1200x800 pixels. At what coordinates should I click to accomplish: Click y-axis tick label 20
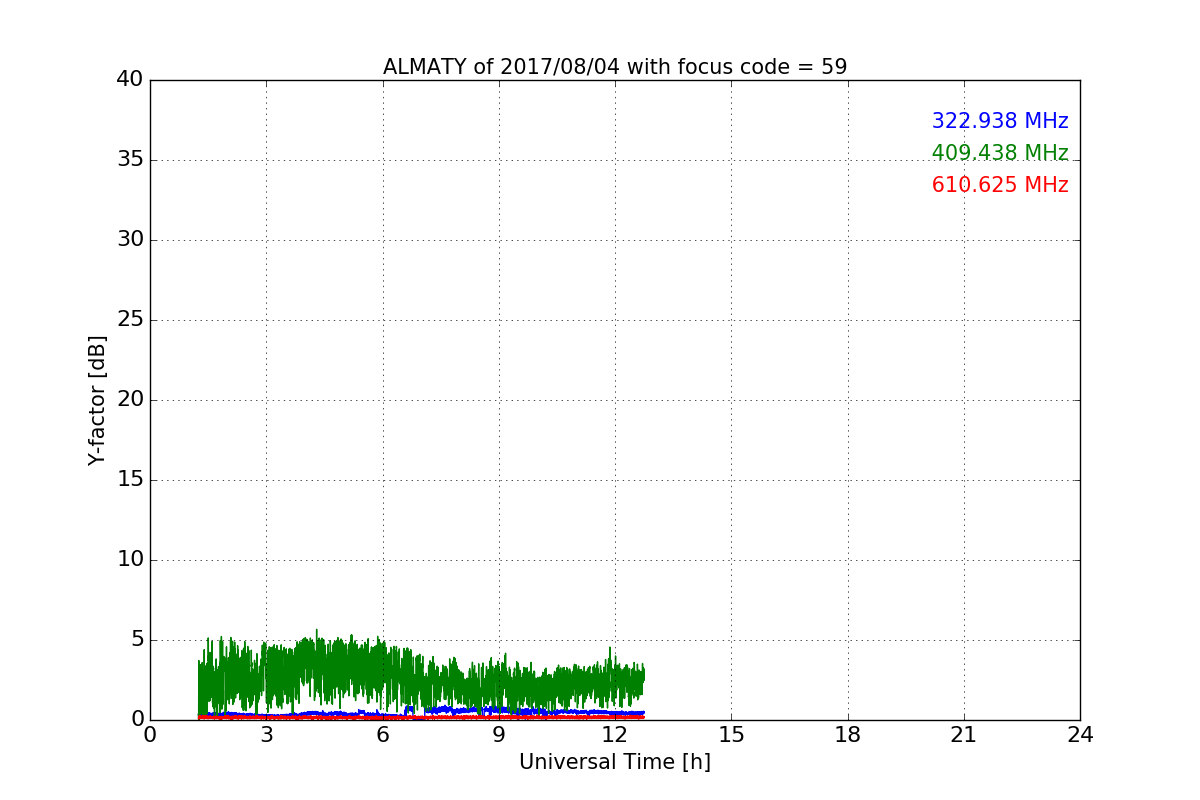click(x=130, y=400)
